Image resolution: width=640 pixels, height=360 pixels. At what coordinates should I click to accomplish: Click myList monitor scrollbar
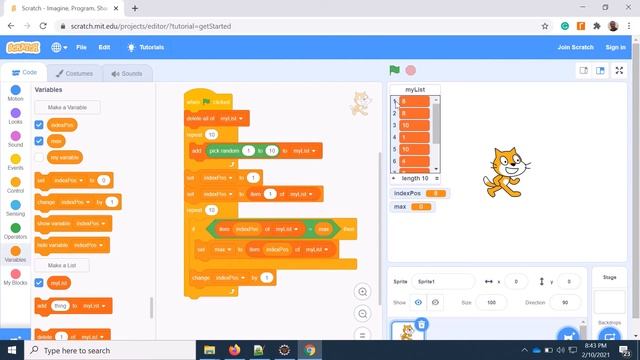(x=436, y=124)
